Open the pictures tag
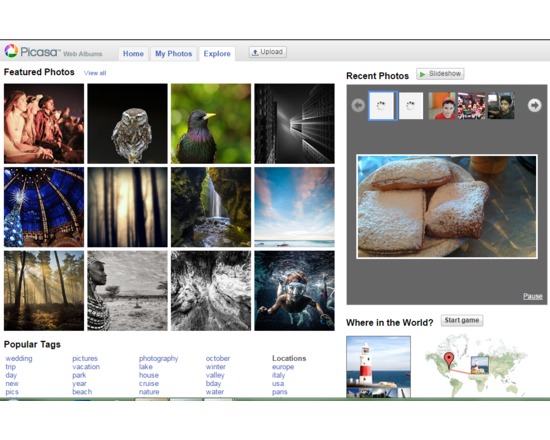Viewport: 550px width, 440px height. pyautogui.click(x=85, y=358)
